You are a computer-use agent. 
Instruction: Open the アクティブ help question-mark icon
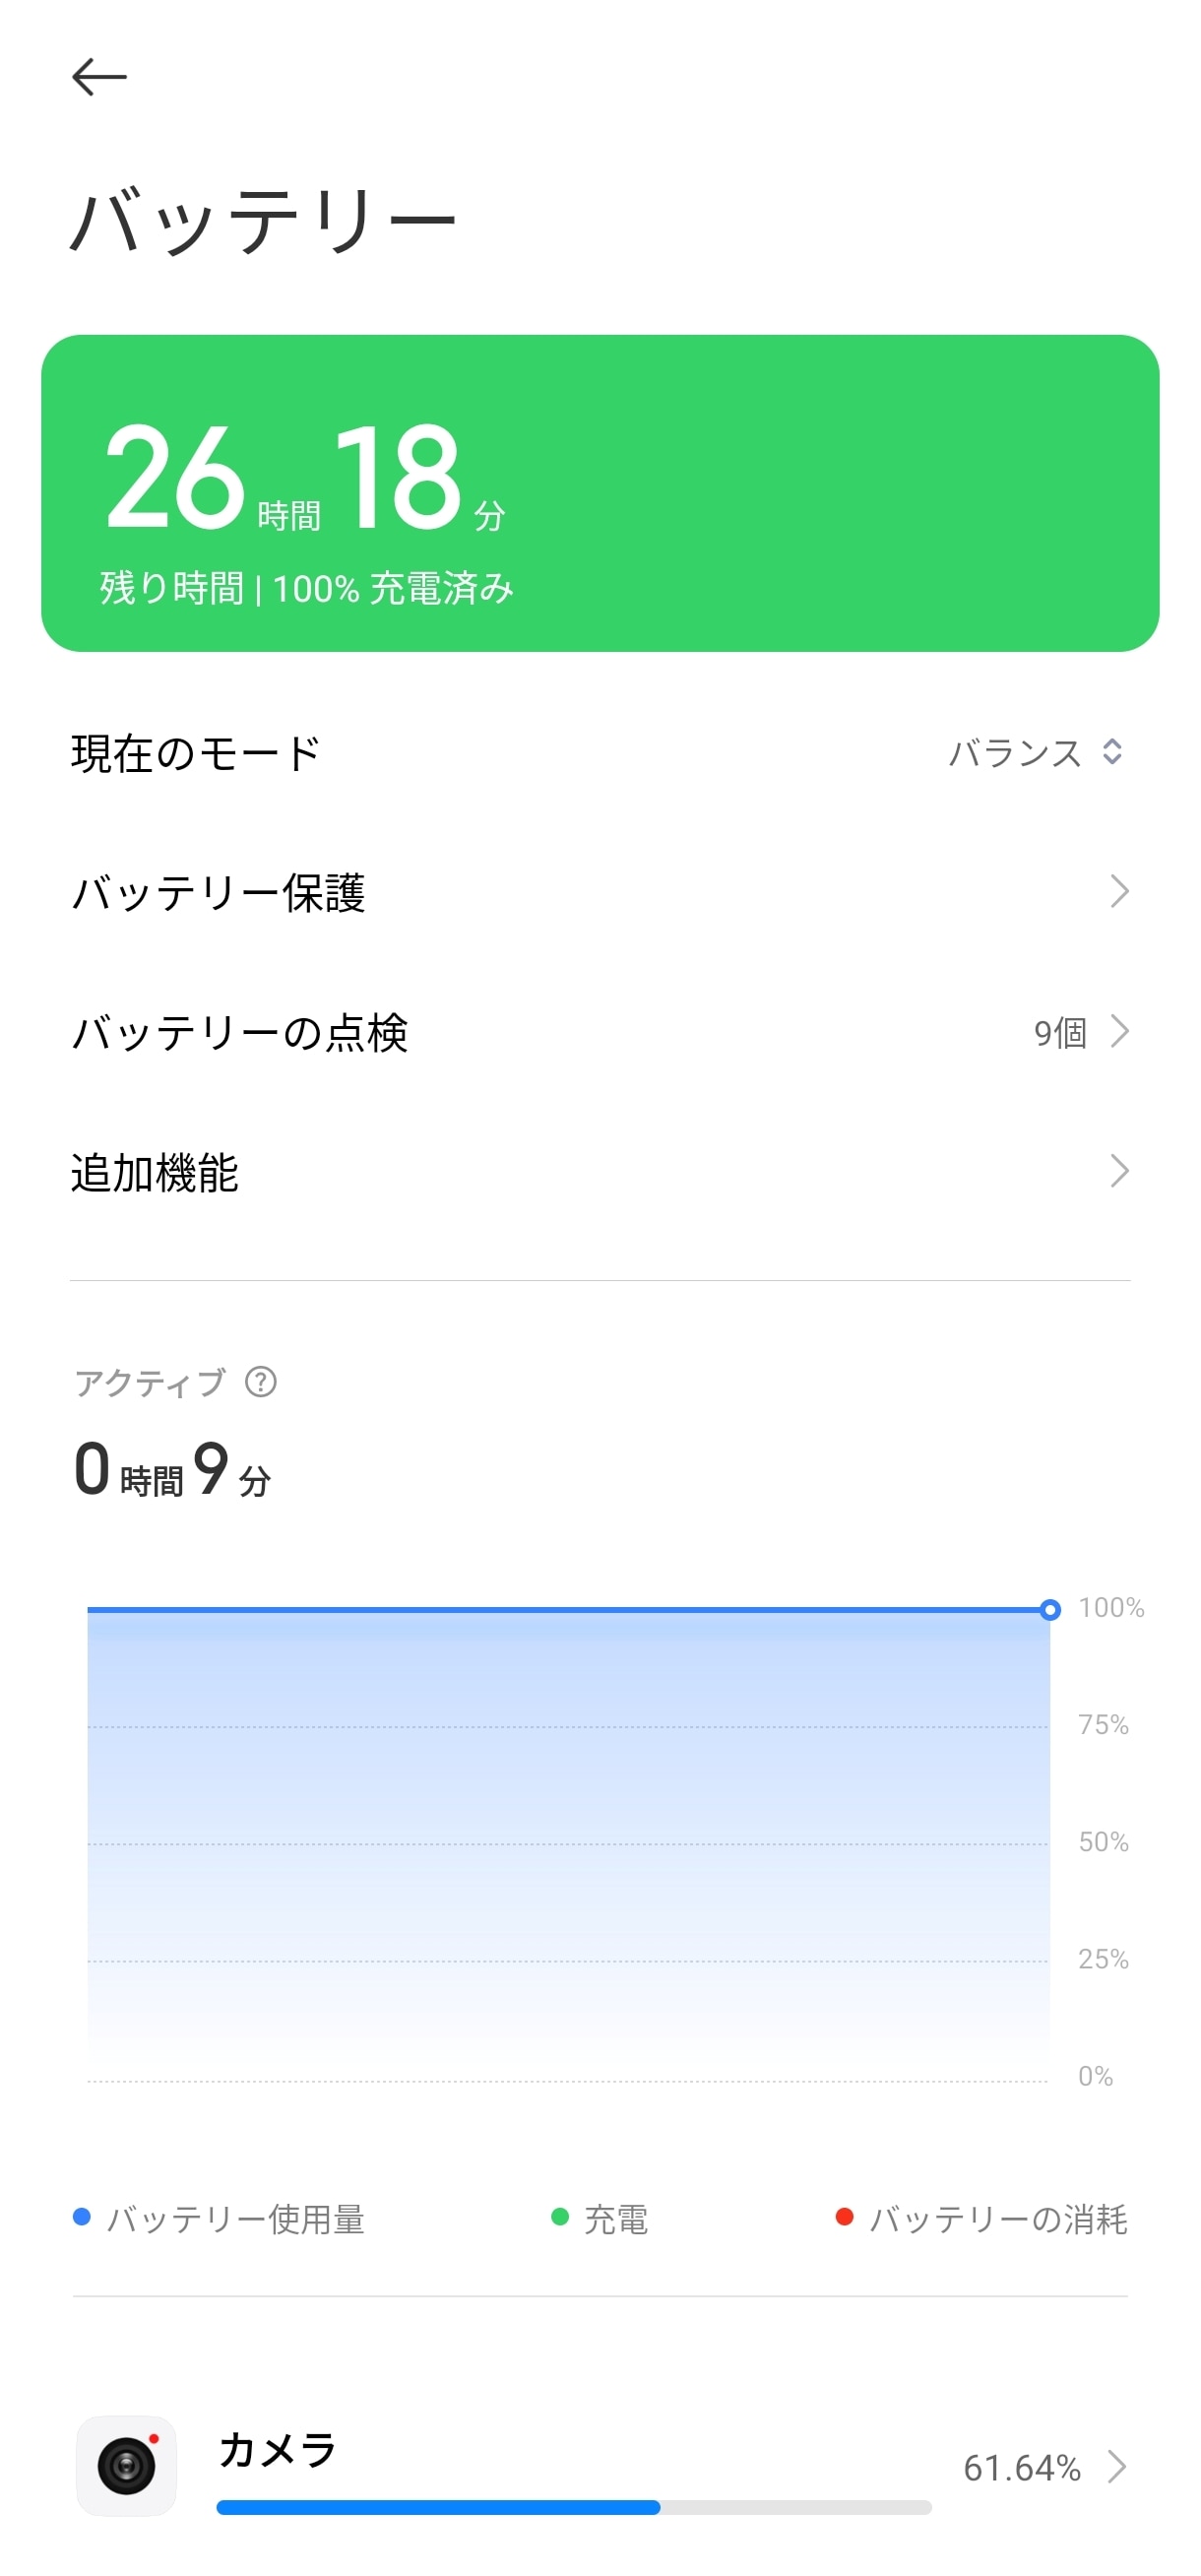click(261, 1382)
